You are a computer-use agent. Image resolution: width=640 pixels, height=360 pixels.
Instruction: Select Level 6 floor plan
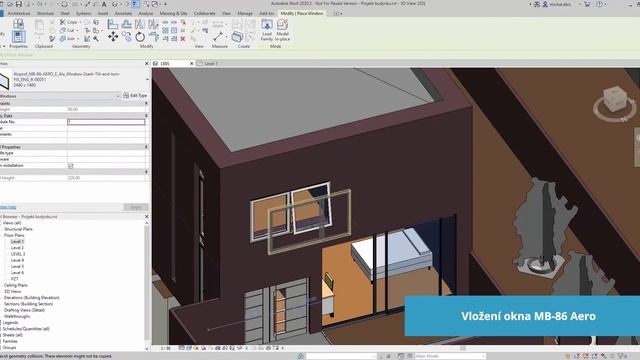tap(17, 273)
